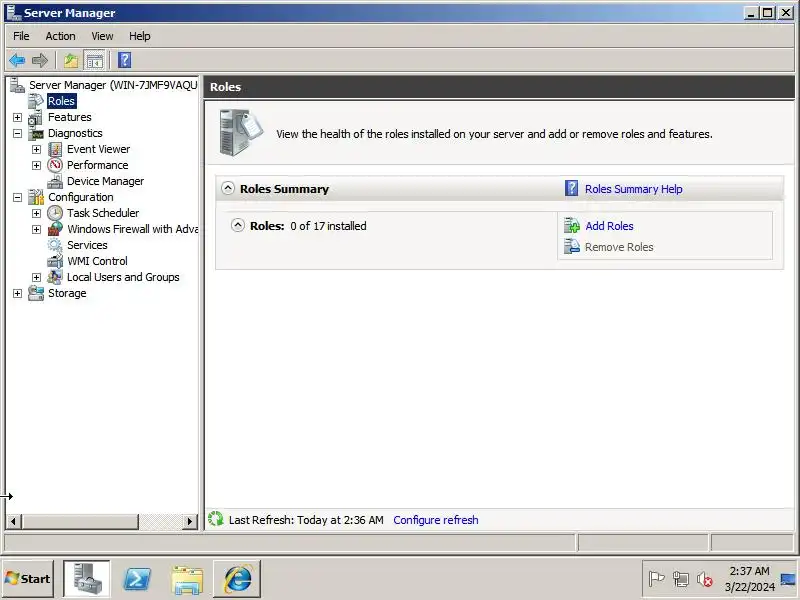Collapse the Roles Summary section chevron
The height and width of the screenshot is (600, 800).
(x=228, y=188)
